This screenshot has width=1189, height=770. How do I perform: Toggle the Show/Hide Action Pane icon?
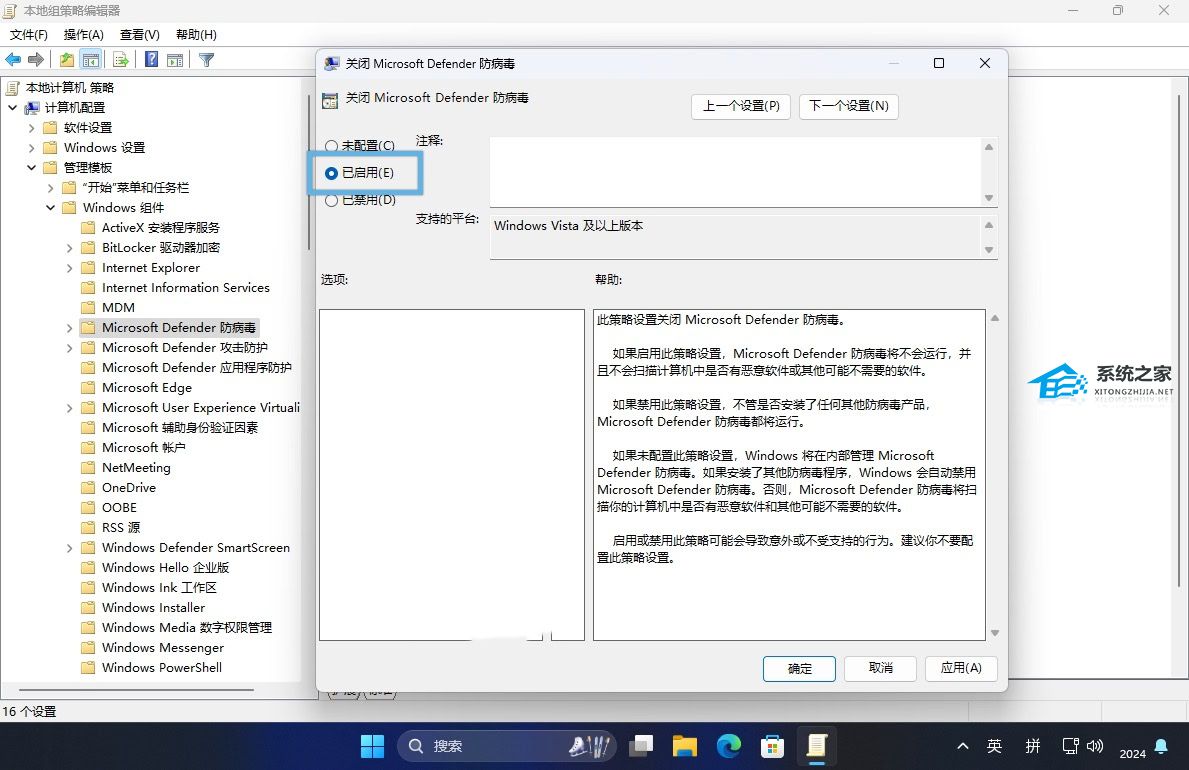[175, 59]
